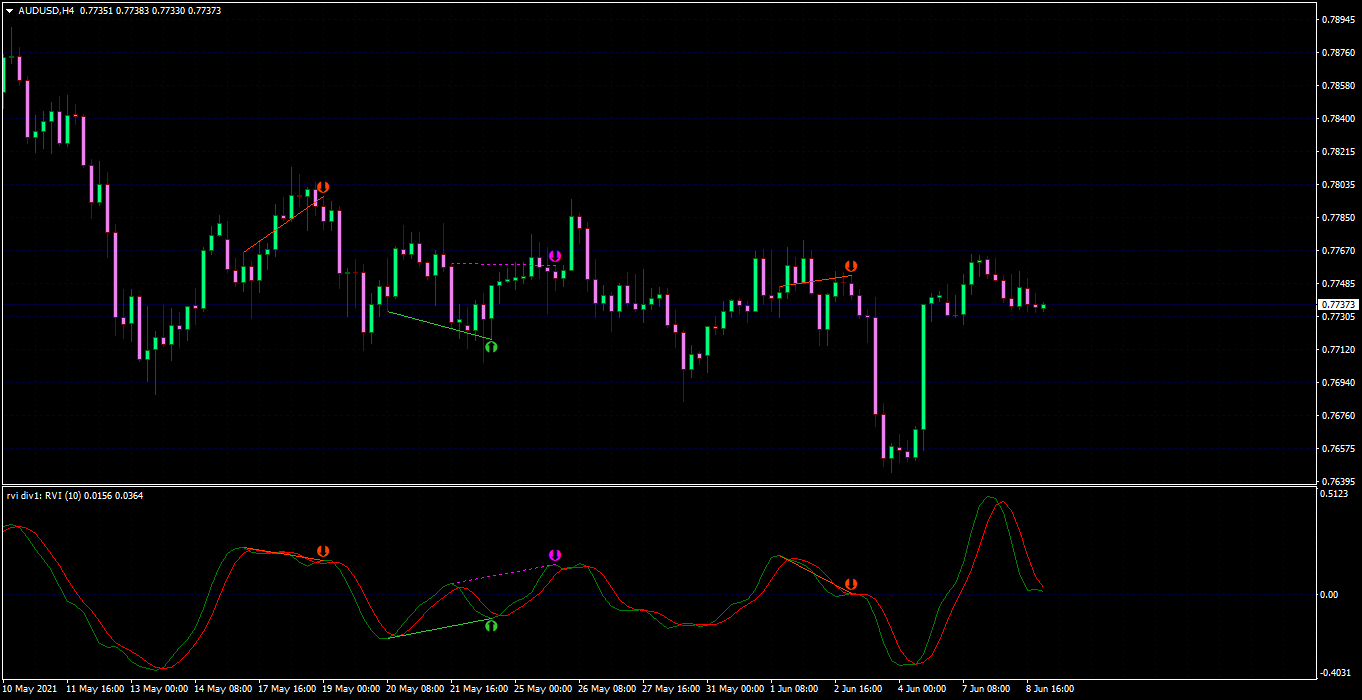Image resolution: width=1362 pixels, height=700 pixels.
Task: Click the 0.00 RVI scale value
Action: click(1331, 595)
